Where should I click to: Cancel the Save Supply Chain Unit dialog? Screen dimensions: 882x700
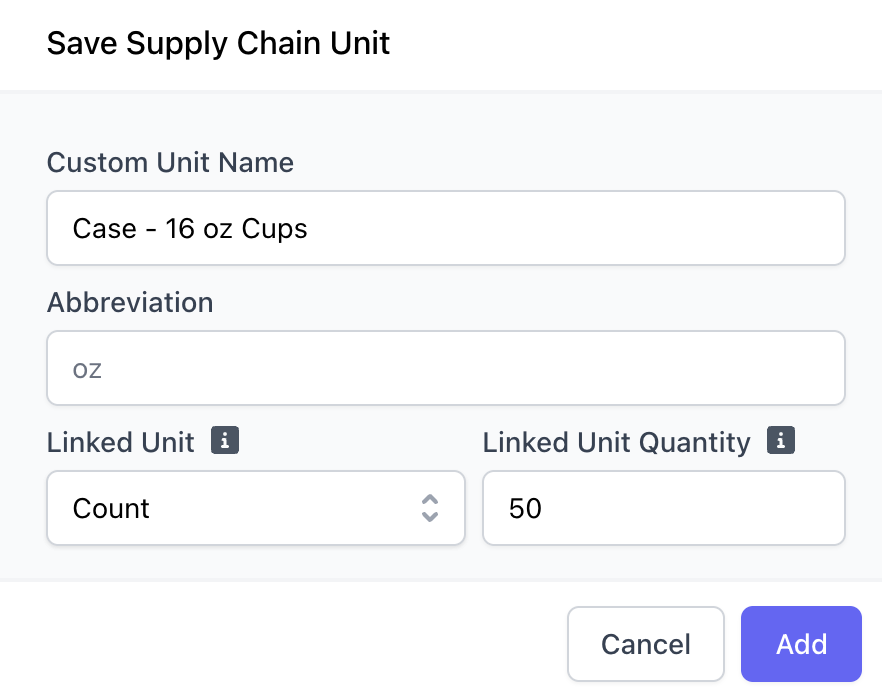pyautogui.click(x=646, y=644)
